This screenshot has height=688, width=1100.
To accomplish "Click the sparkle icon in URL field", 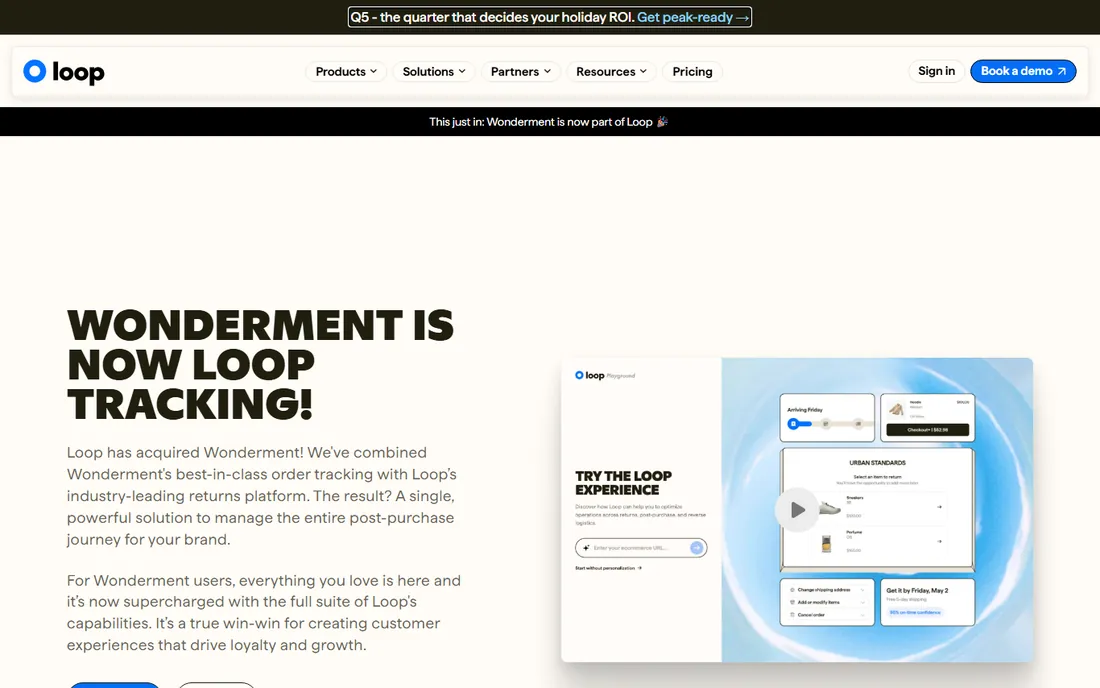I will 586,548.
